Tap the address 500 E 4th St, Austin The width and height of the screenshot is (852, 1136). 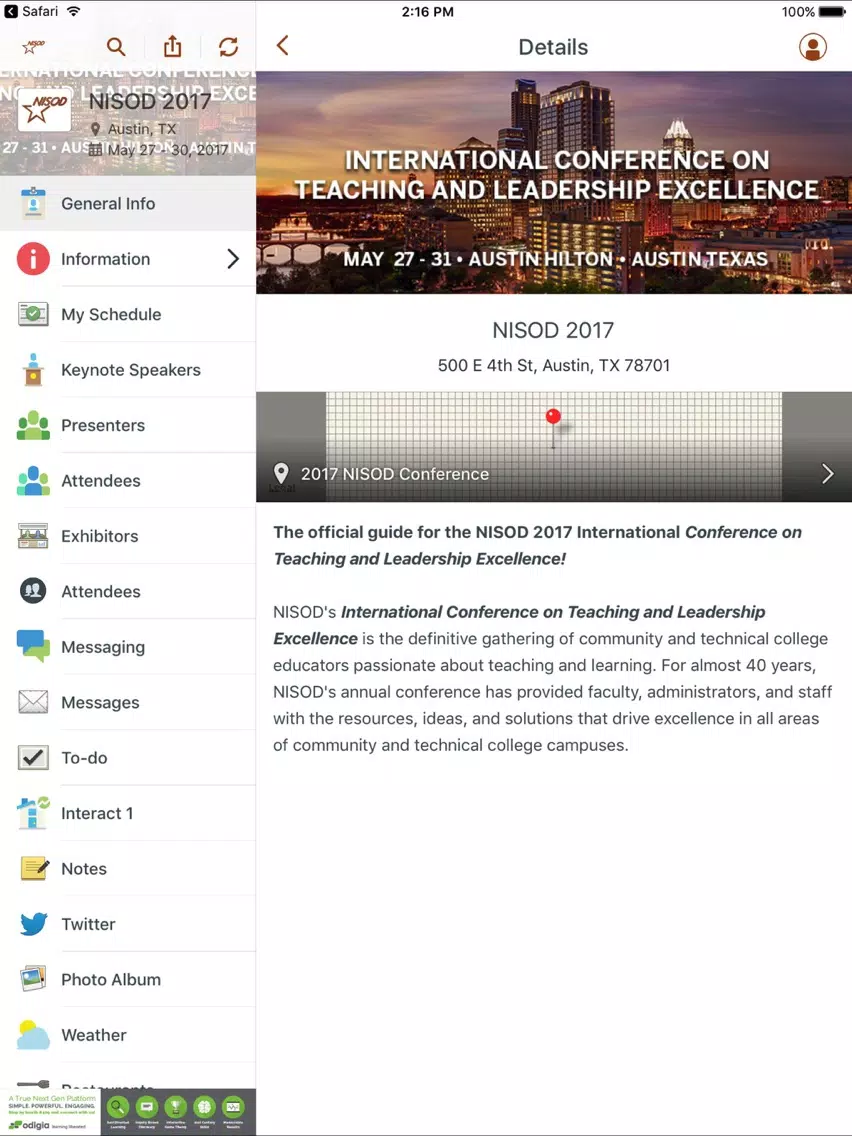pyautogui.click(x=554, y=365)
